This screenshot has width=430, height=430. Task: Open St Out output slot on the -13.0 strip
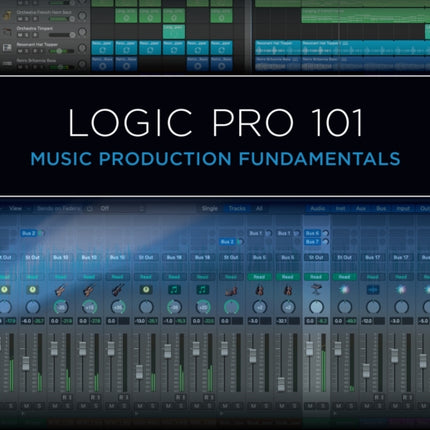click(146, 257)
